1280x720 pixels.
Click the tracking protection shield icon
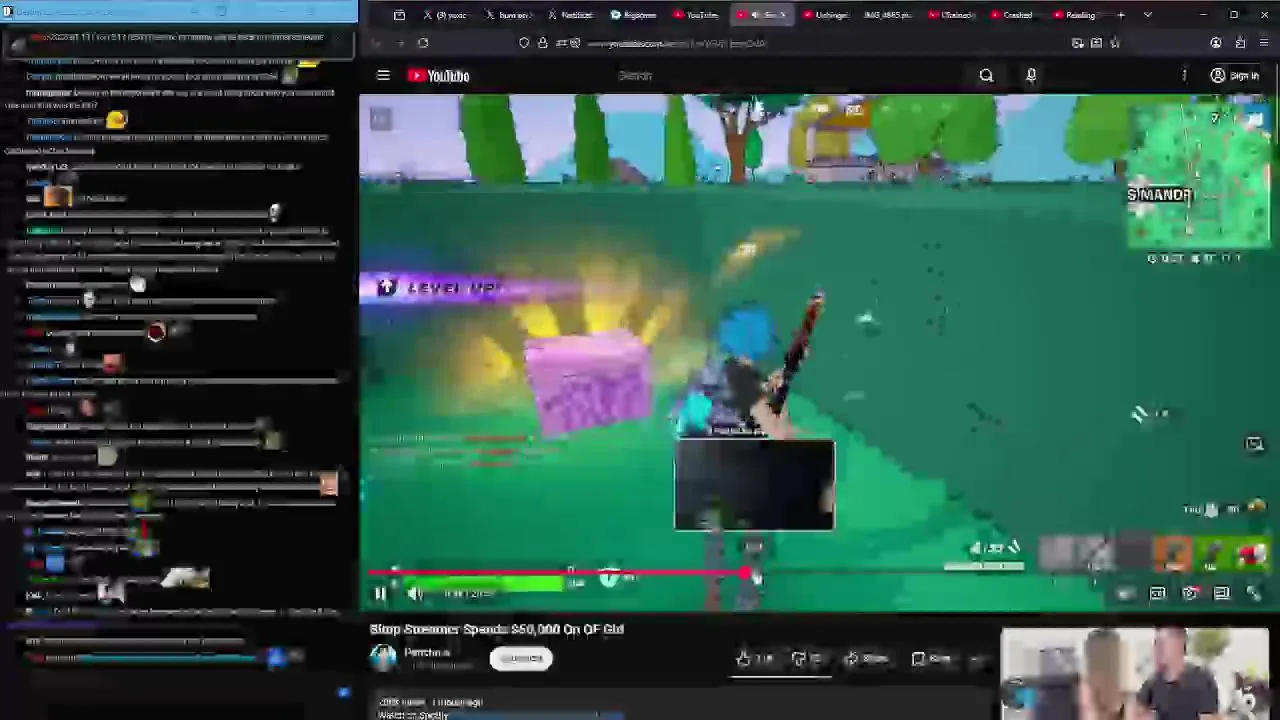524,43
